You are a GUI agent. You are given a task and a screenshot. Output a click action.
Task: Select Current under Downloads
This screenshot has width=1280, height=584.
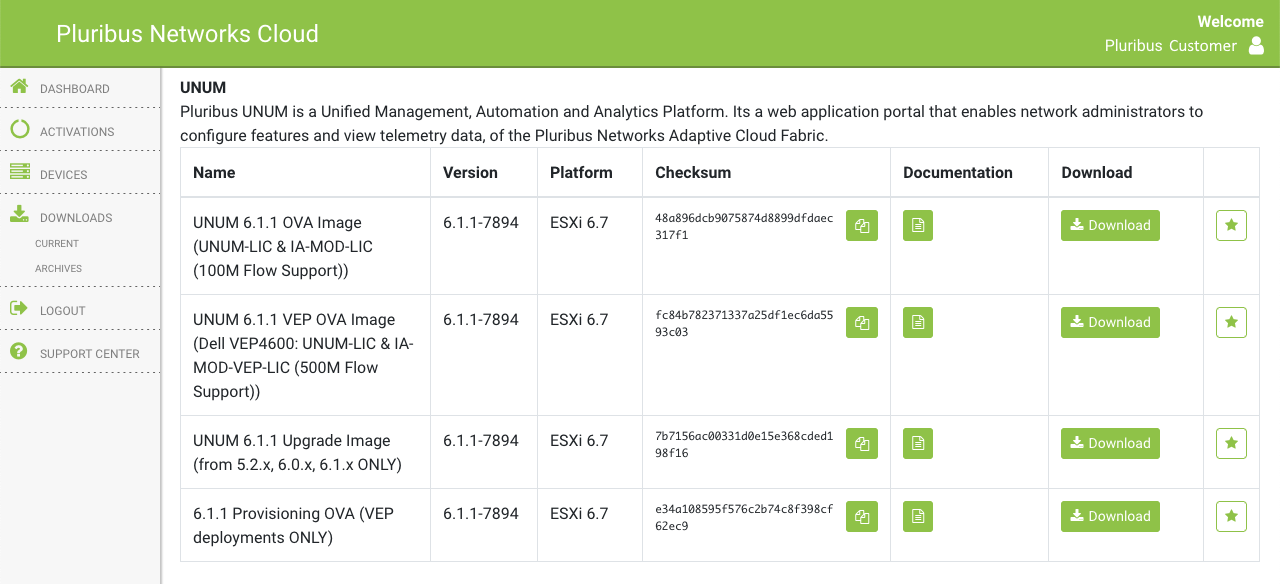click(x=57, y=243)
